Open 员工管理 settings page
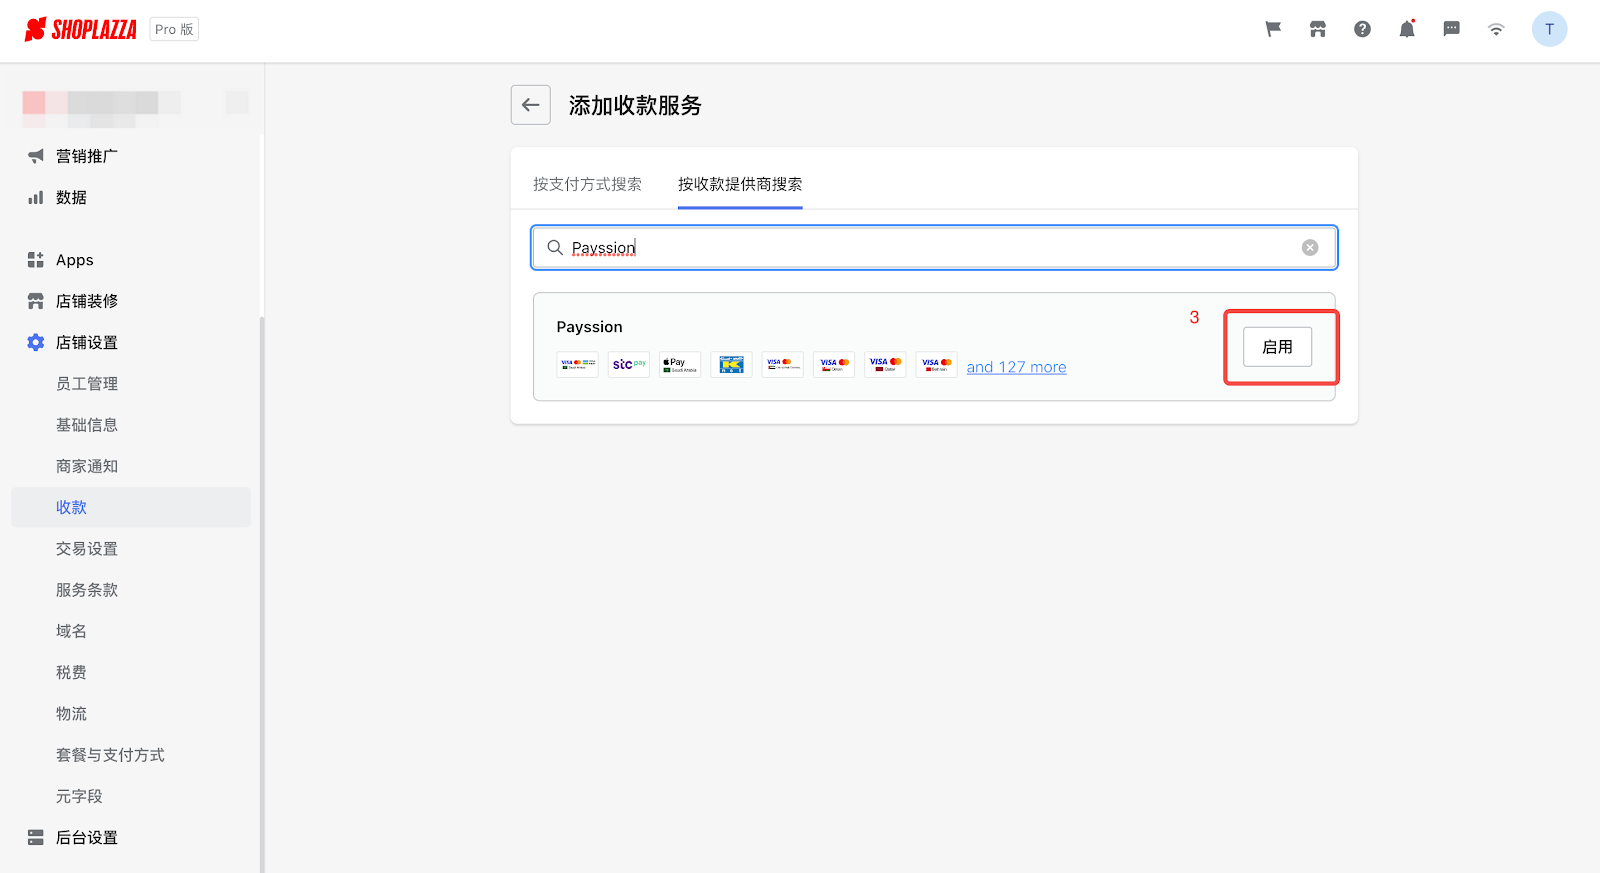This screenshot has width=1600, height=873. [x=87, y=384]
